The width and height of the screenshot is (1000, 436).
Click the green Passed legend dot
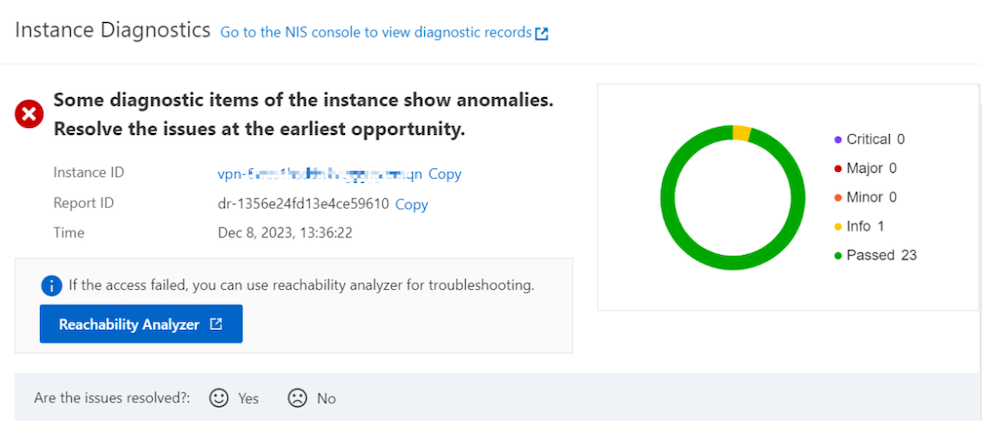click(837, 256)
